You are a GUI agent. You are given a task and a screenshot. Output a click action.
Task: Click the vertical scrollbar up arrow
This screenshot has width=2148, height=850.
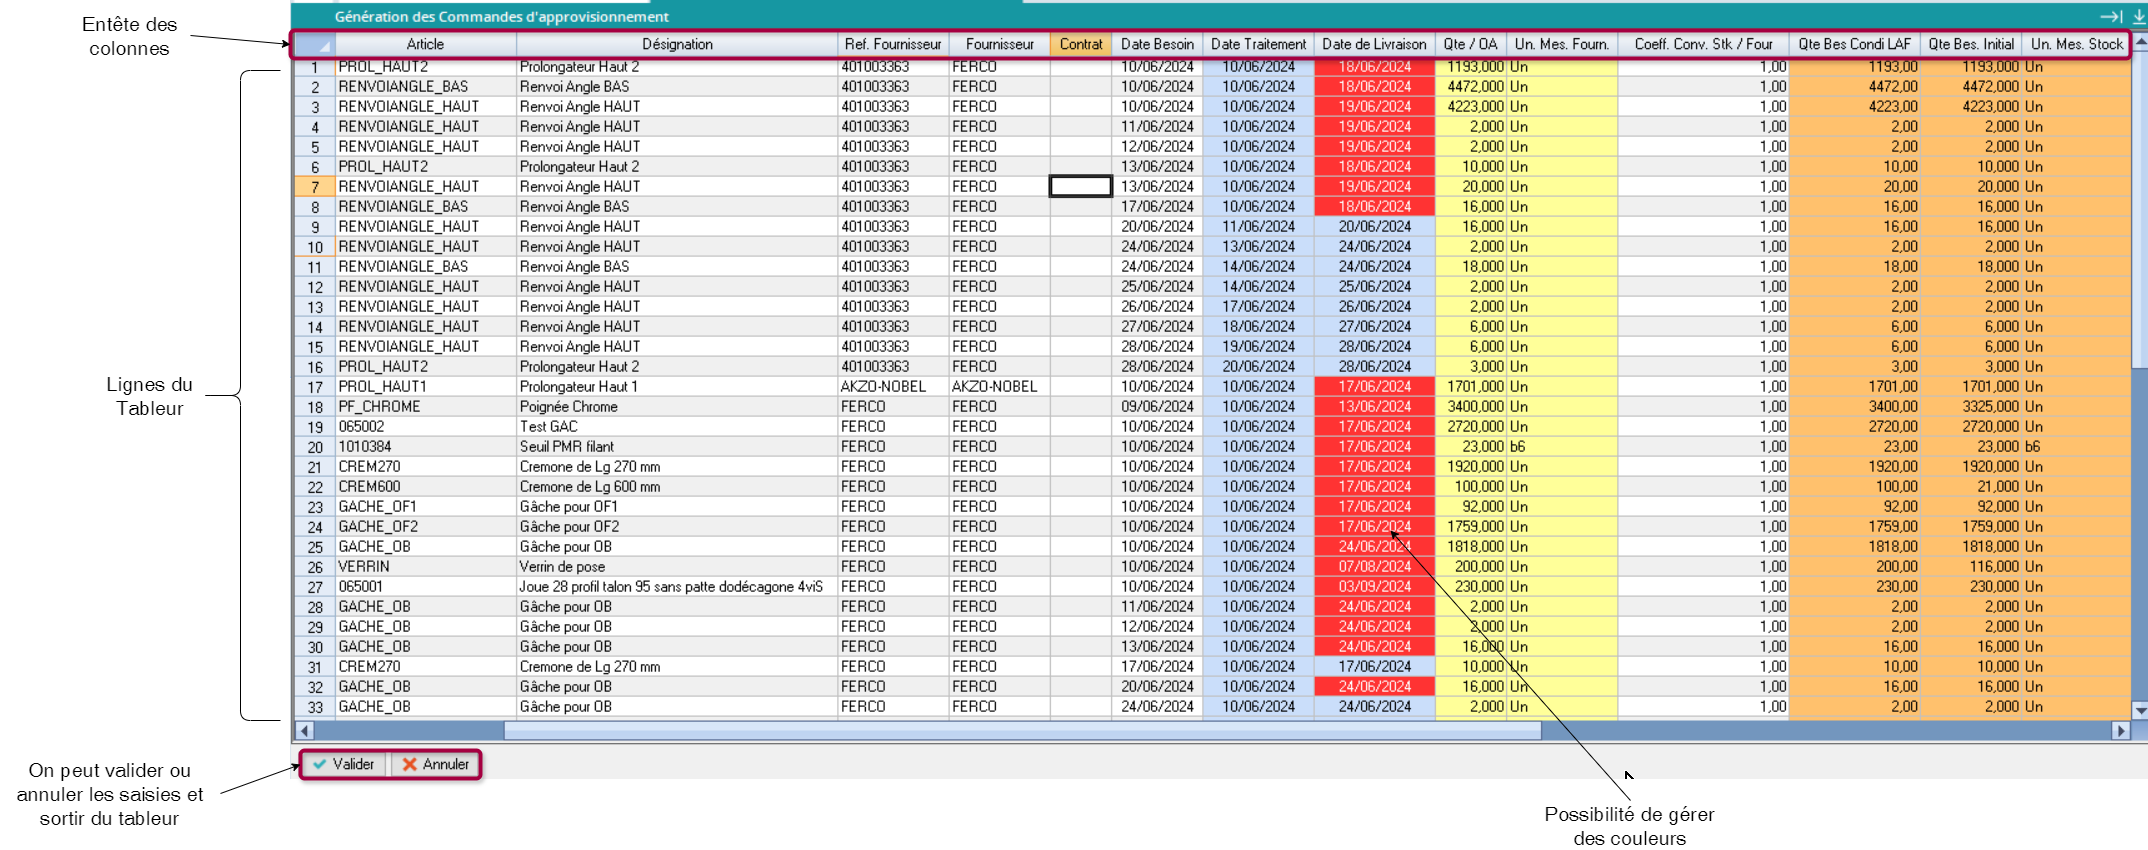point(2140,44)
